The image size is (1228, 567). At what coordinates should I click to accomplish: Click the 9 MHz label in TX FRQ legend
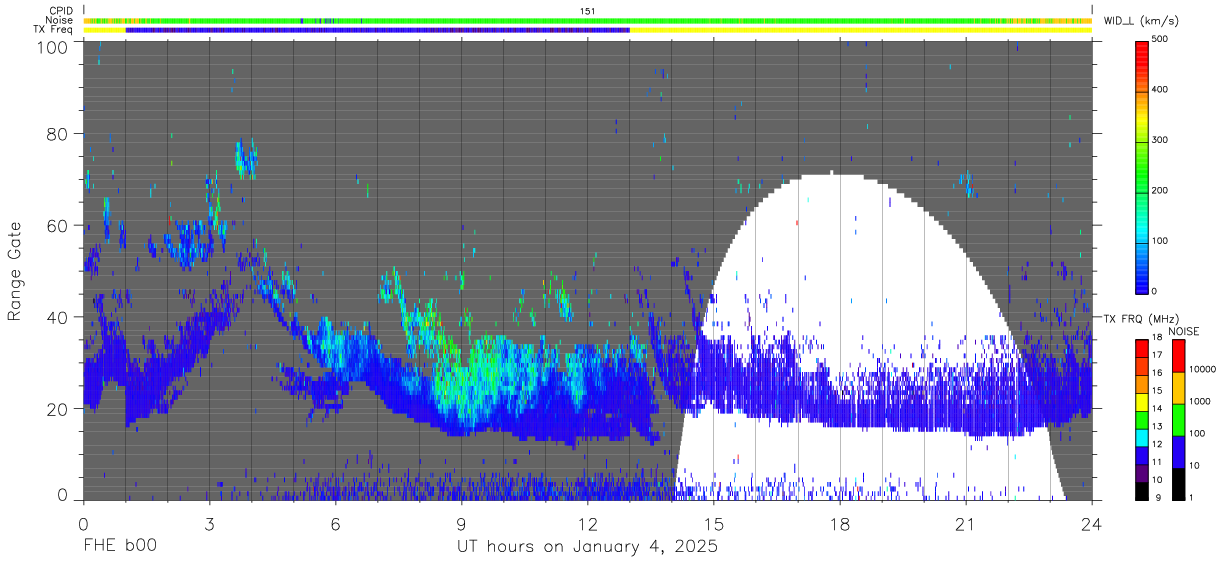pos(1160,498)
